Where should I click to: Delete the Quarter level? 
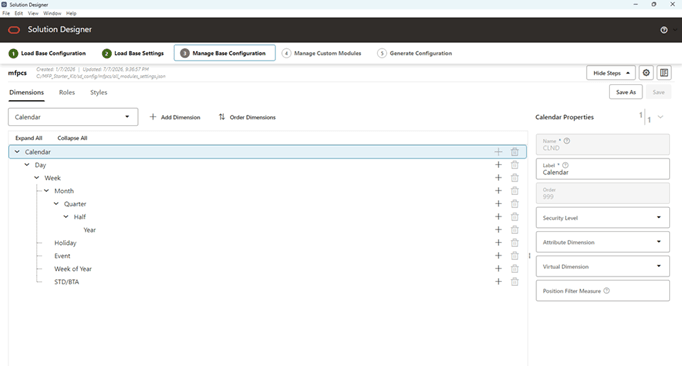[515, 204]
